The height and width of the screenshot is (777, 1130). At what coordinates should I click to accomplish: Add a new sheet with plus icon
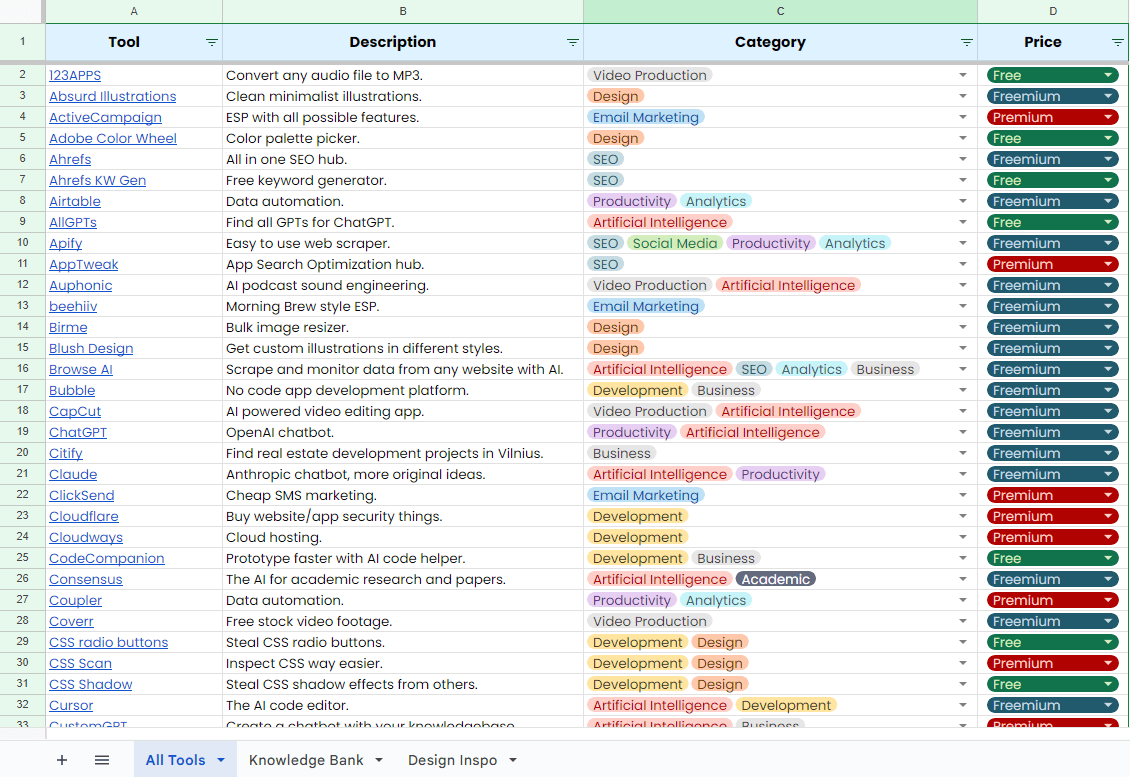pos(62,760)
